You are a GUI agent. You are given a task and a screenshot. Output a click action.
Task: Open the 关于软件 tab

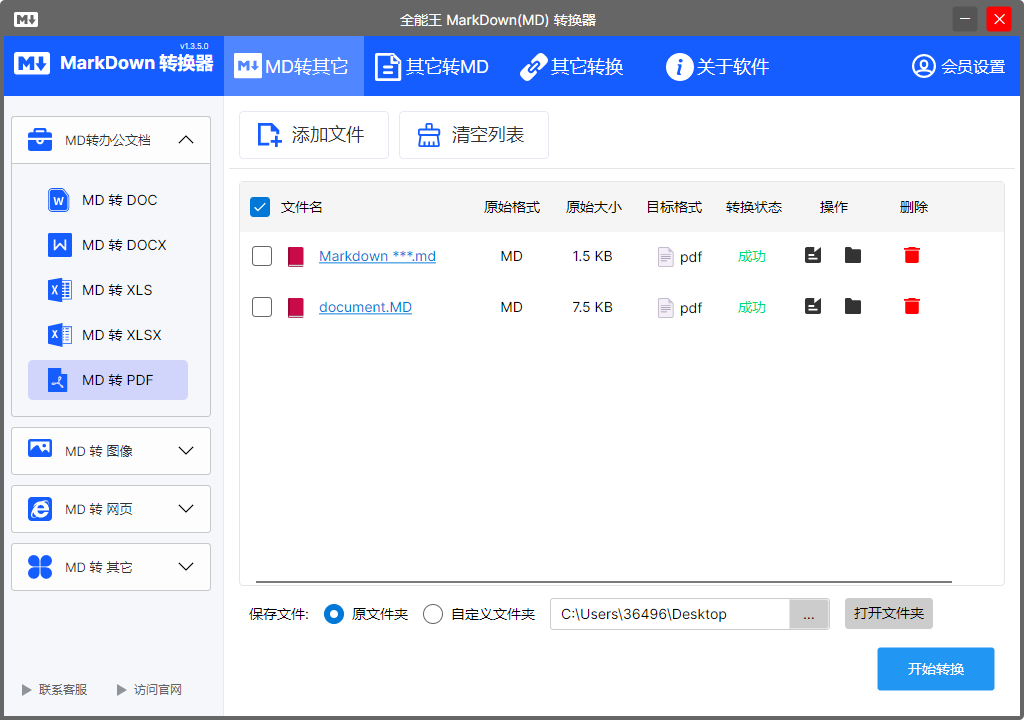(x=717, y=66)
